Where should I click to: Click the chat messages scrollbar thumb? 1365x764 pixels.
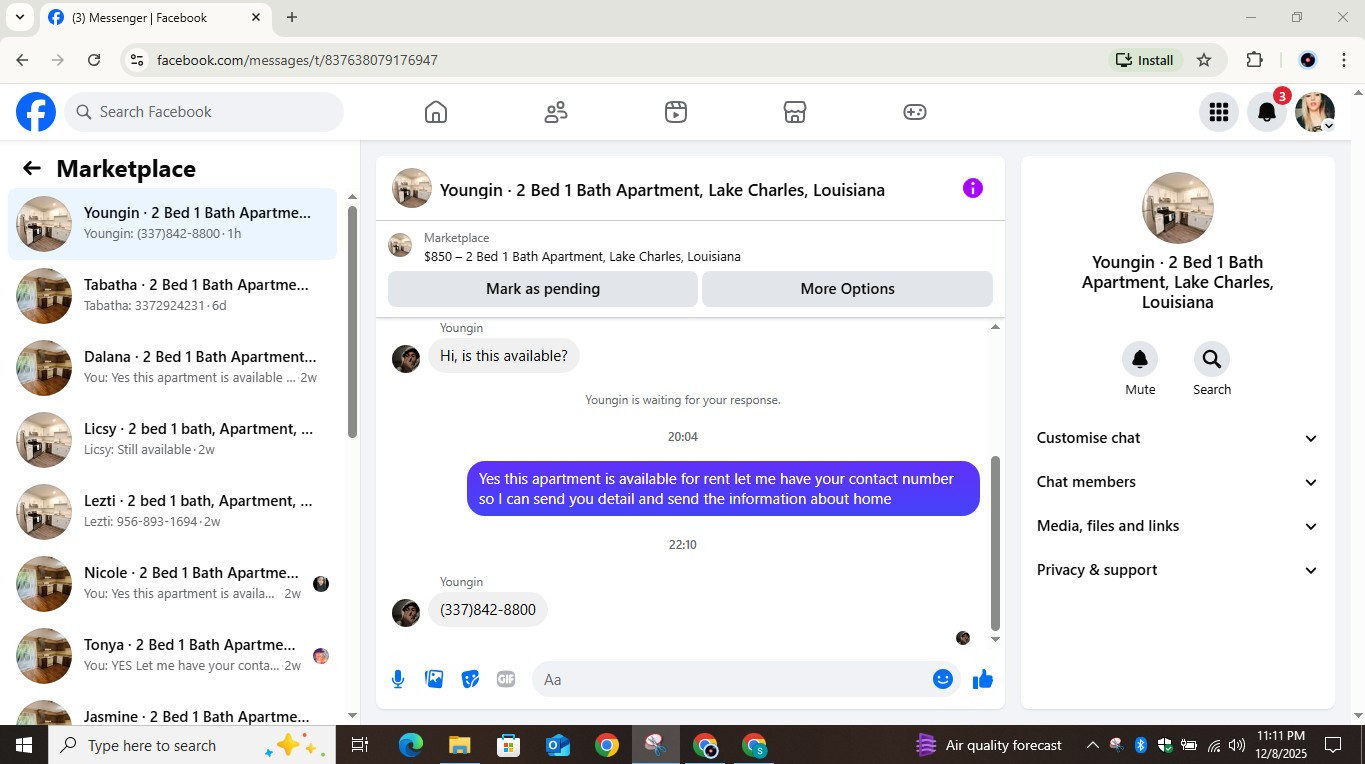(995, 543)
